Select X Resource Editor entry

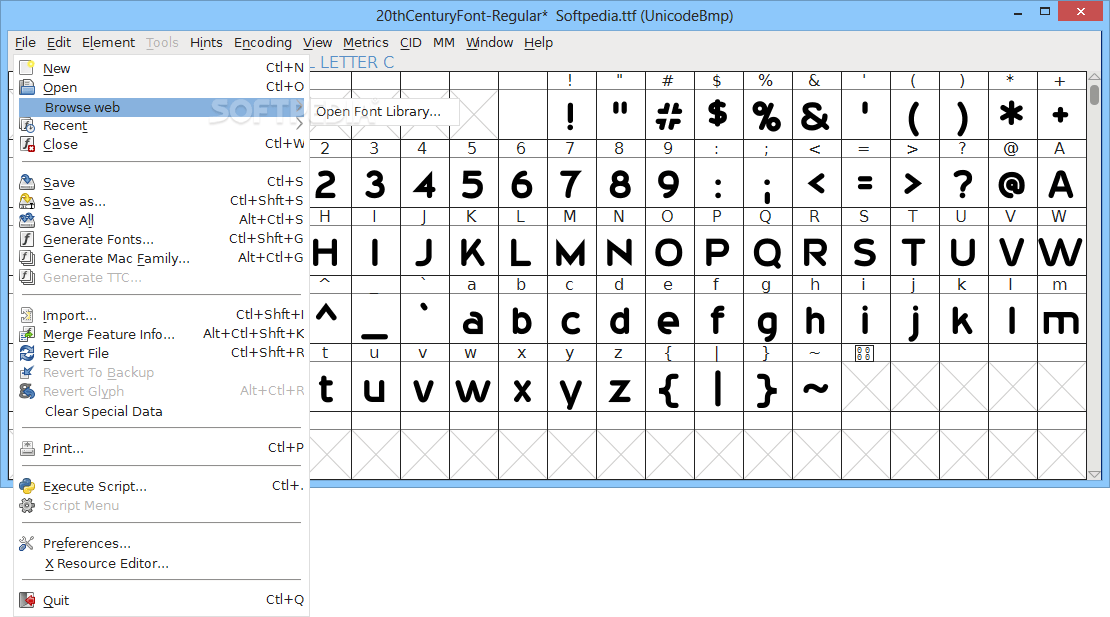pos(161,563)
